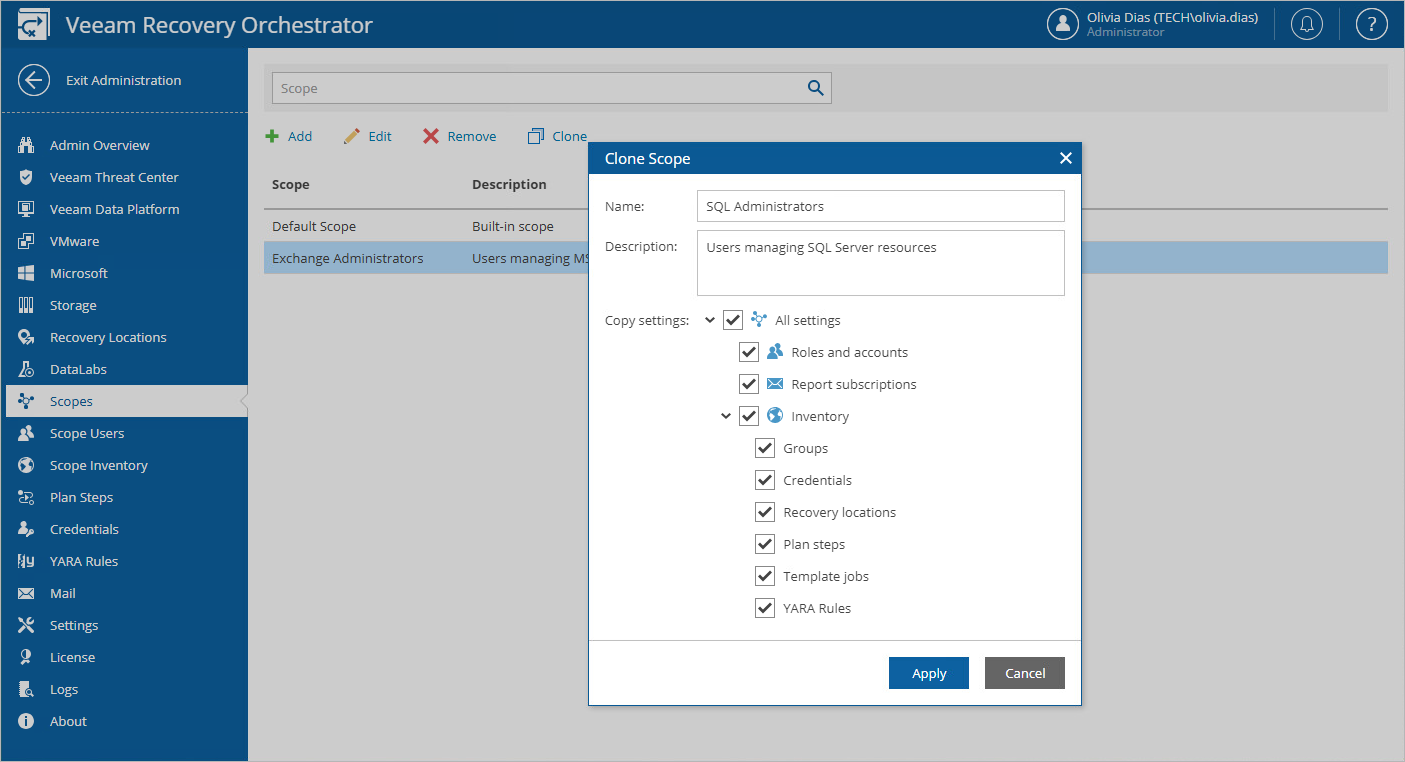The height and width of the screenshot is (762, 1405).
Task: Click the Scope search box
Action: (552, 88)
